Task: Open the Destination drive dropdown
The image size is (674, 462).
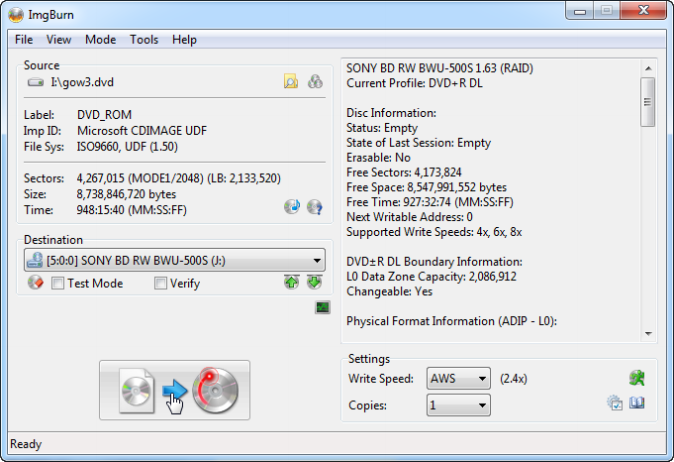Action: pos(317,261)
